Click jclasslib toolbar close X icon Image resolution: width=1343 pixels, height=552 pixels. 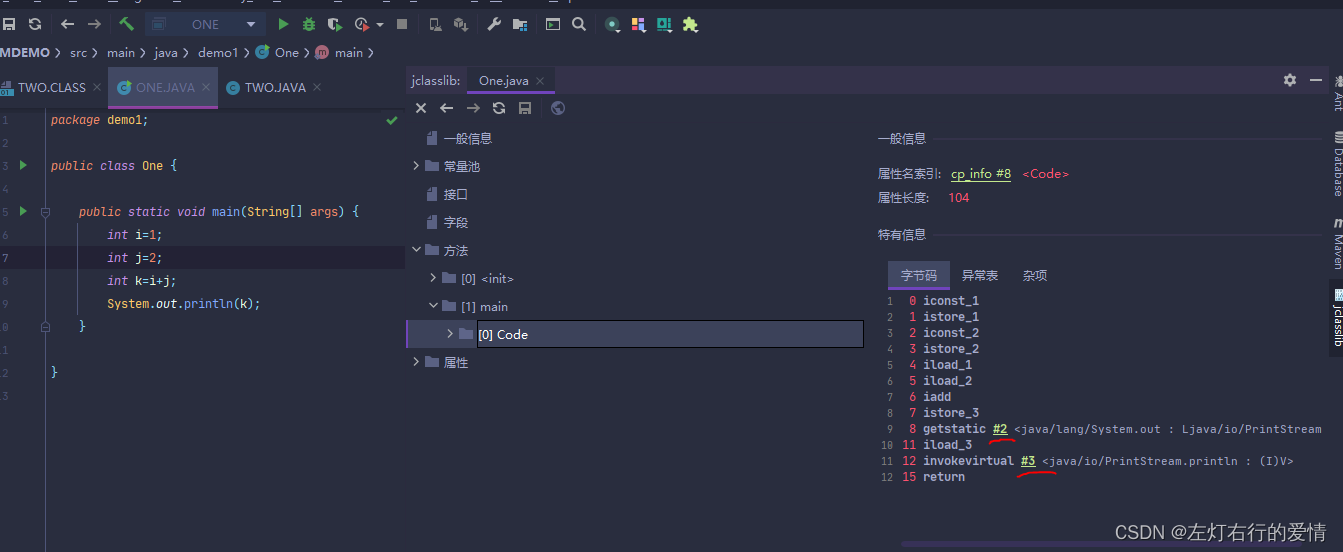coord(421,108)
